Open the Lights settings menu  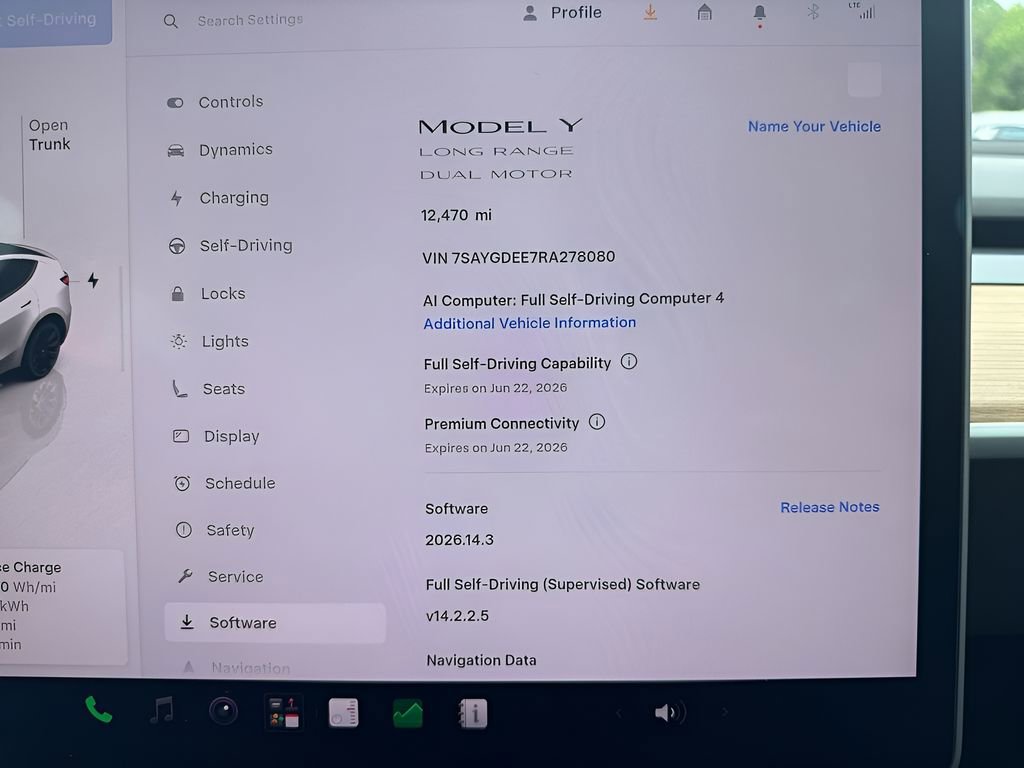point(225,342)
